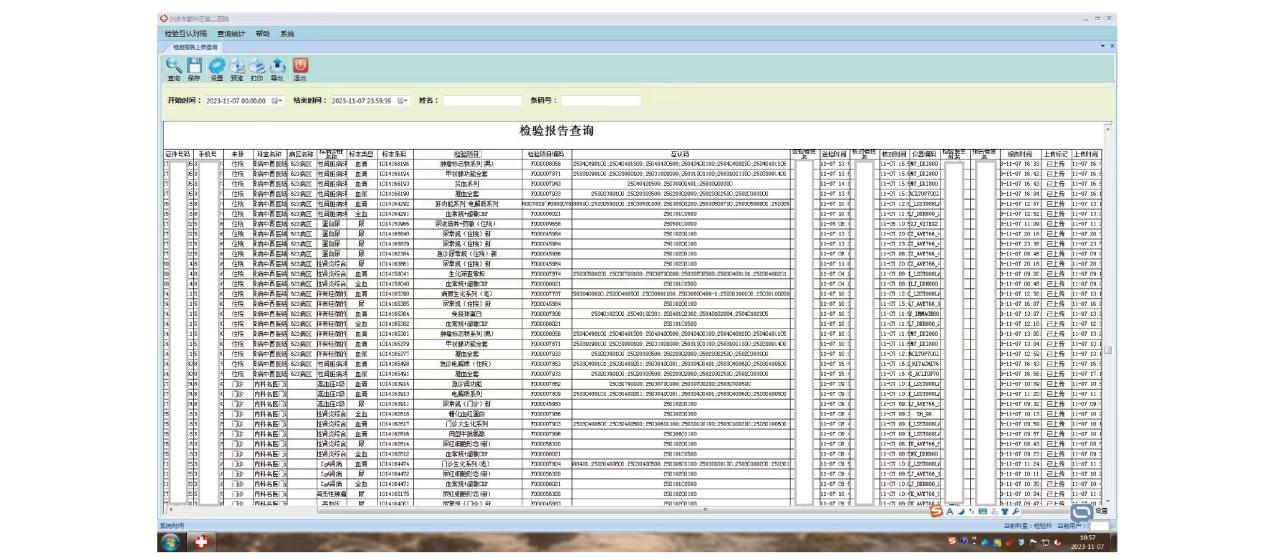Expand the 结束时间 date picker dropdown
Image resolution: width=1268 pixels, height=559 pixels.
(403, 100)
